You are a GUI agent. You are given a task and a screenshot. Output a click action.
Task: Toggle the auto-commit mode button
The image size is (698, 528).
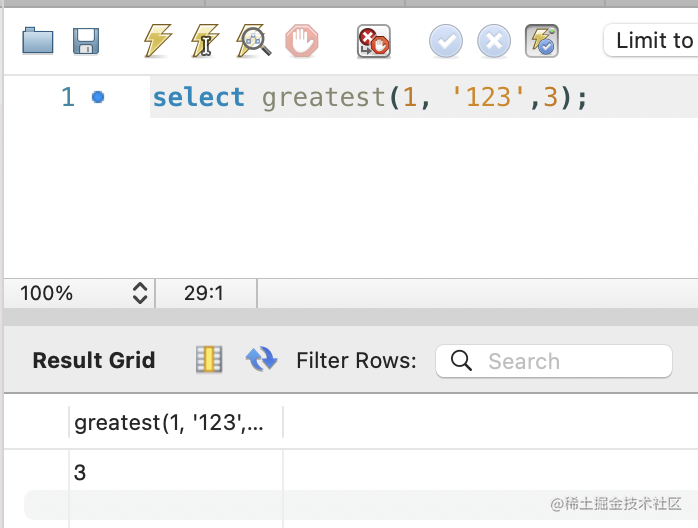coord(542,41)
